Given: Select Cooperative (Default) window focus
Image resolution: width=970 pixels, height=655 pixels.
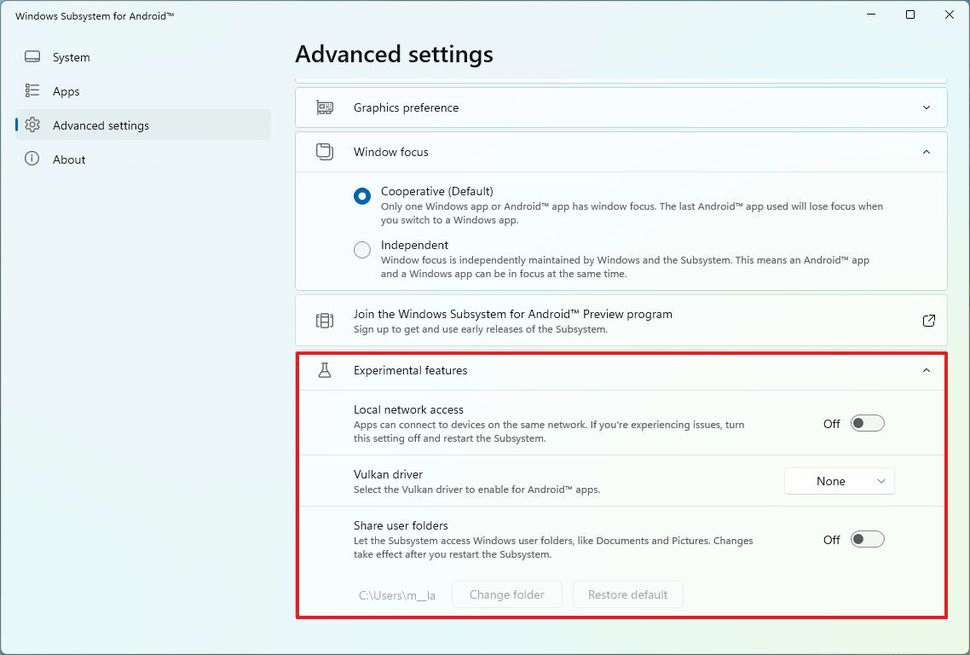Looking at the screenshot, I should [363, 196].
